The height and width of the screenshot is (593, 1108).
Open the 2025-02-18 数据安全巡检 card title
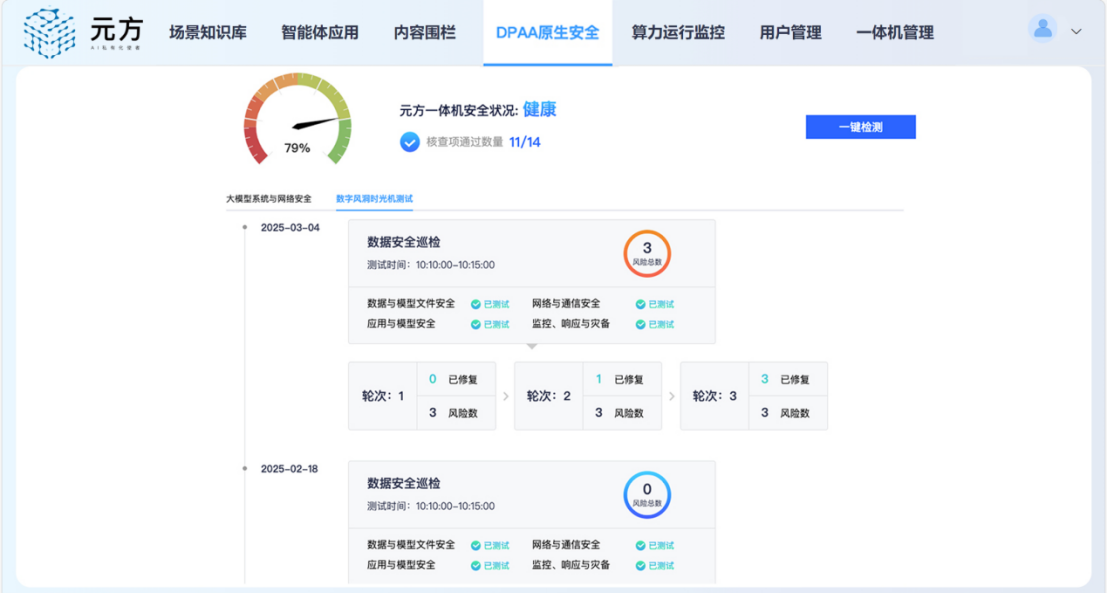point(403,483)
